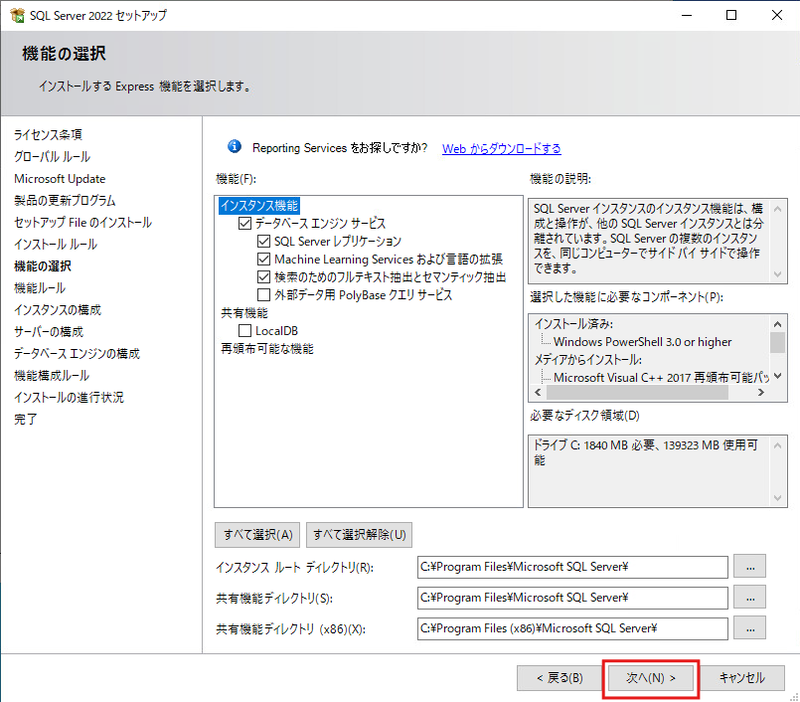Click scroll down arrow in 機能の説明 box
The width and height of the screenshot is (800, 702).
coord(778,274)
